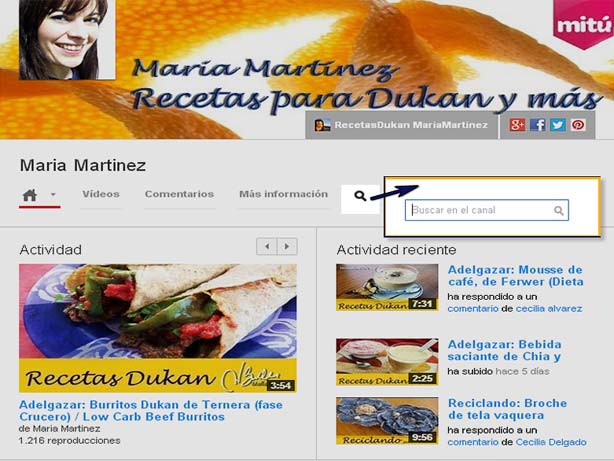Click the de Maria Martinez byline

(x=59, y=429)
